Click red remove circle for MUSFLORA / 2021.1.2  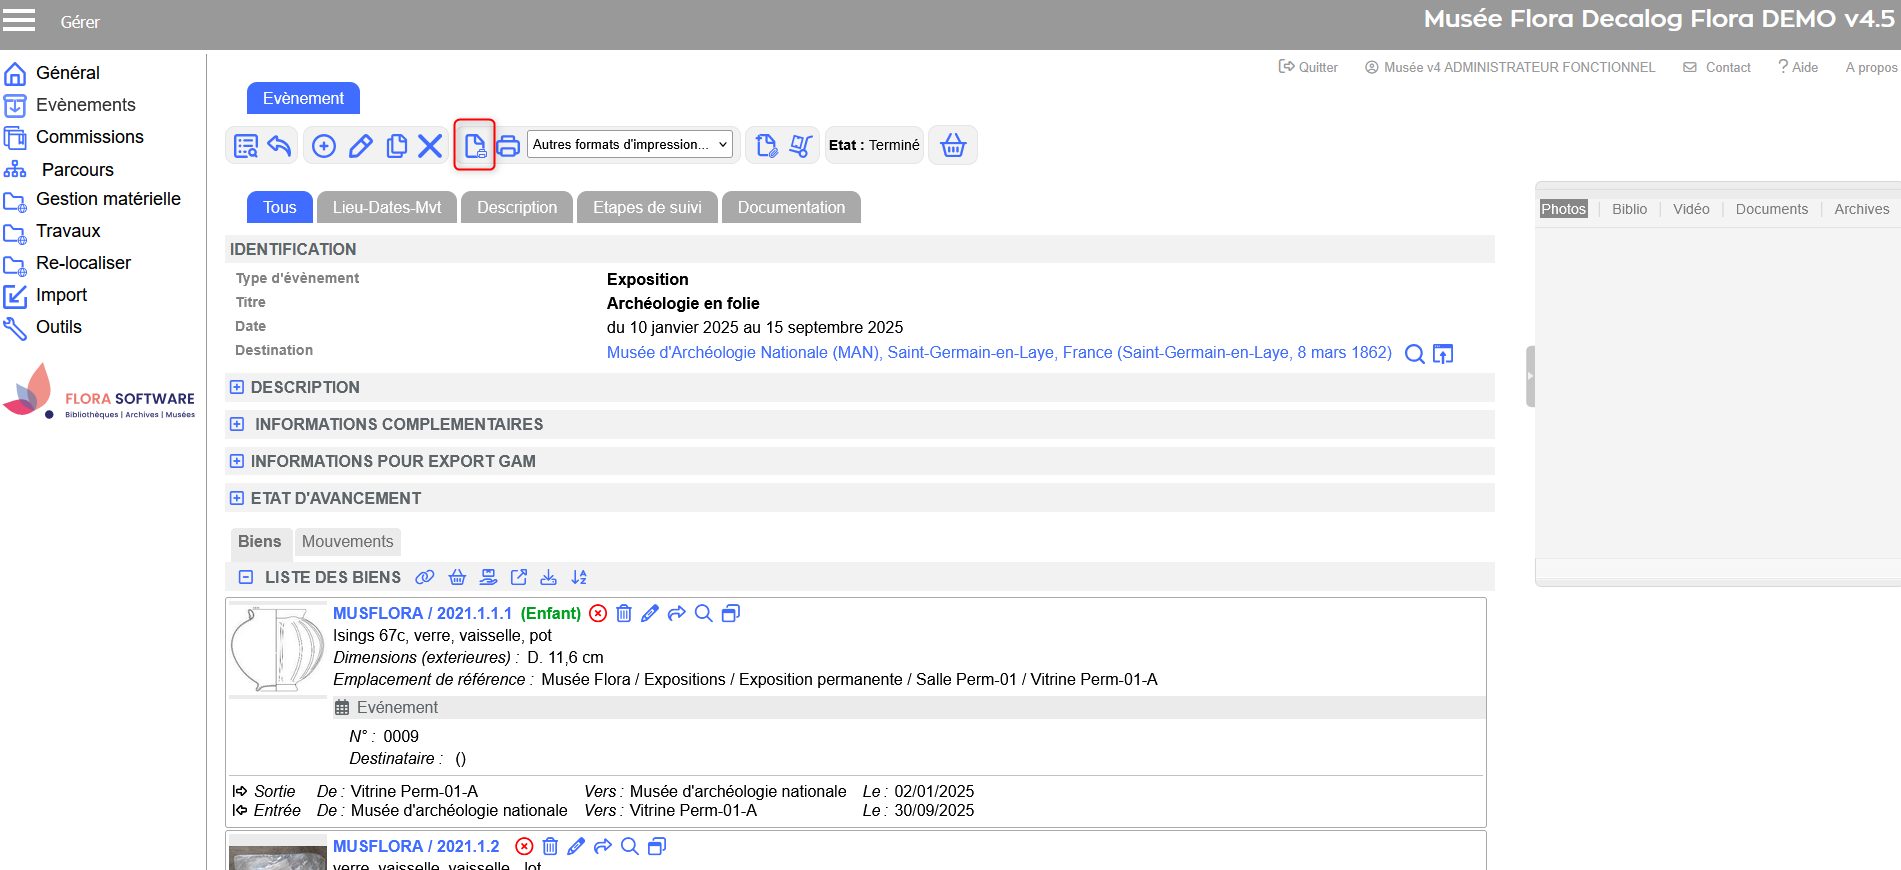(524, 846)
